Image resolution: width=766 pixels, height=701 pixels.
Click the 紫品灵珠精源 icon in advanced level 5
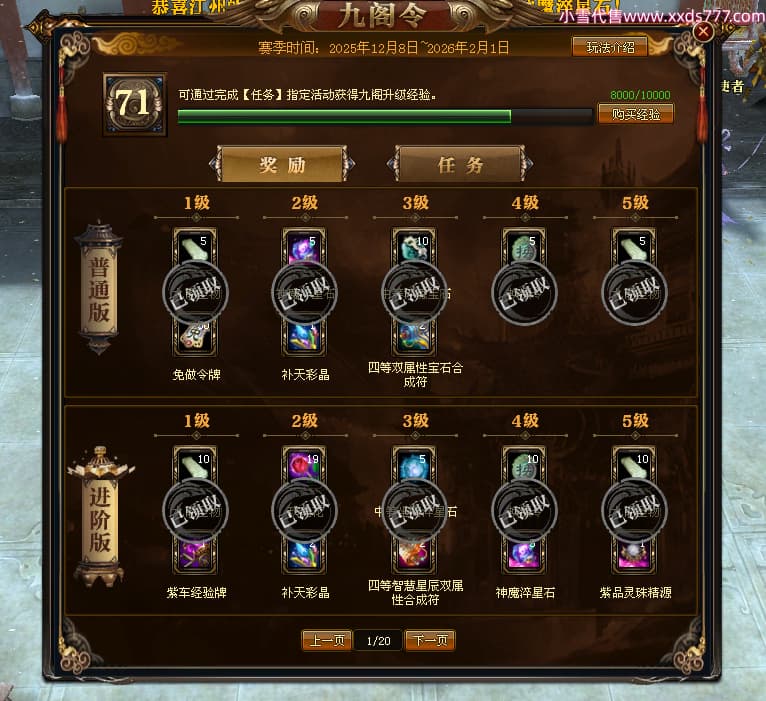pyautogui.click(x=634, y=555)
